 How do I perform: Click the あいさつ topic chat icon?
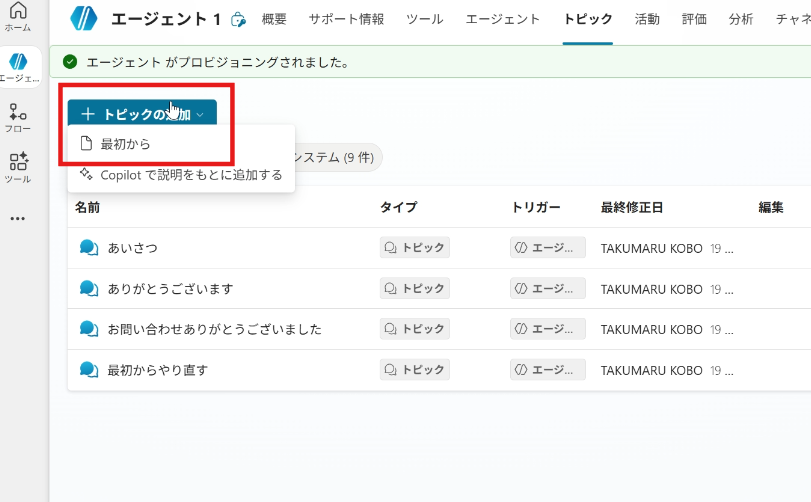point(89,248)
